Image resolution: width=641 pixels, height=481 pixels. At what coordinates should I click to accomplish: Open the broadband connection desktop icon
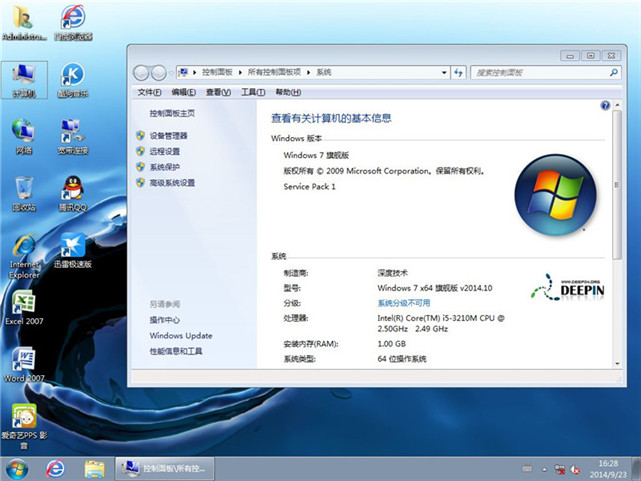[73, 136]
